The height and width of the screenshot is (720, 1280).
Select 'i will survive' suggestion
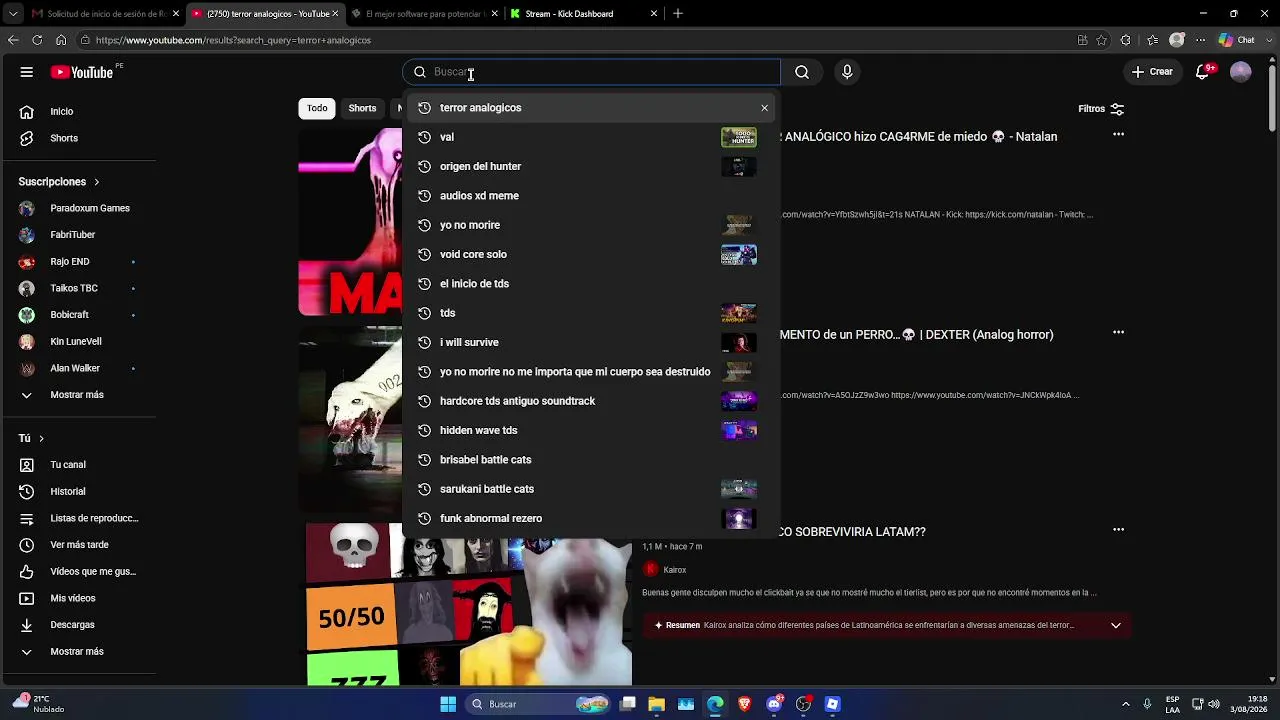coord(591,342)
